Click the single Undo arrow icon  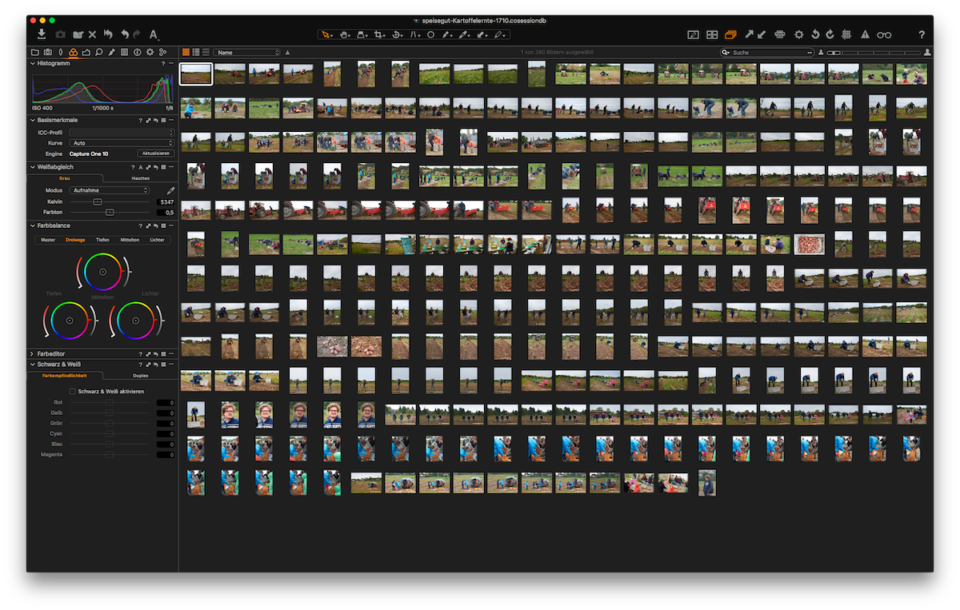pyautogui.click(x=125, y=35)
